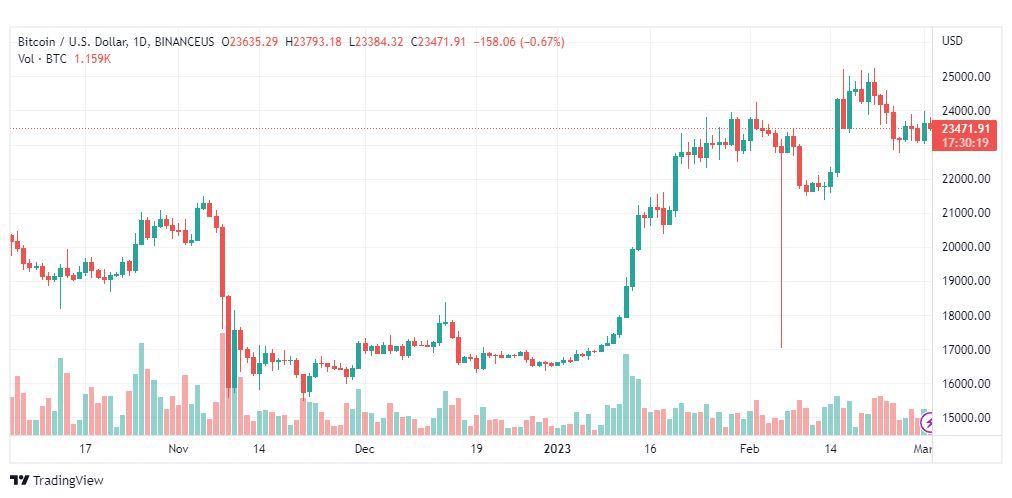The width and height of the screenshot is (1012, 498).
Task: Click the Feb label on time axis
Action: pos(749,449)
